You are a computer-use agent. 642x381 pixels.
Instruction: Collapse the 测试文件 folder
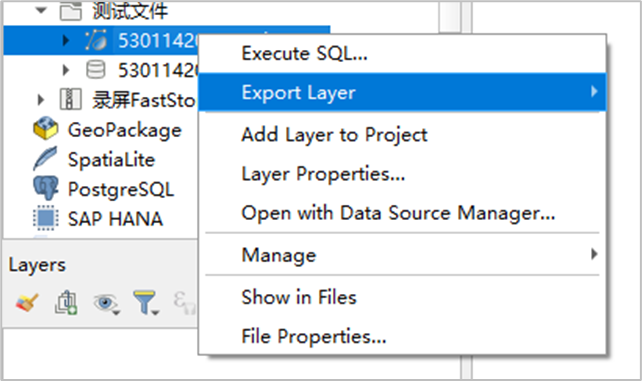coord(41,10)
